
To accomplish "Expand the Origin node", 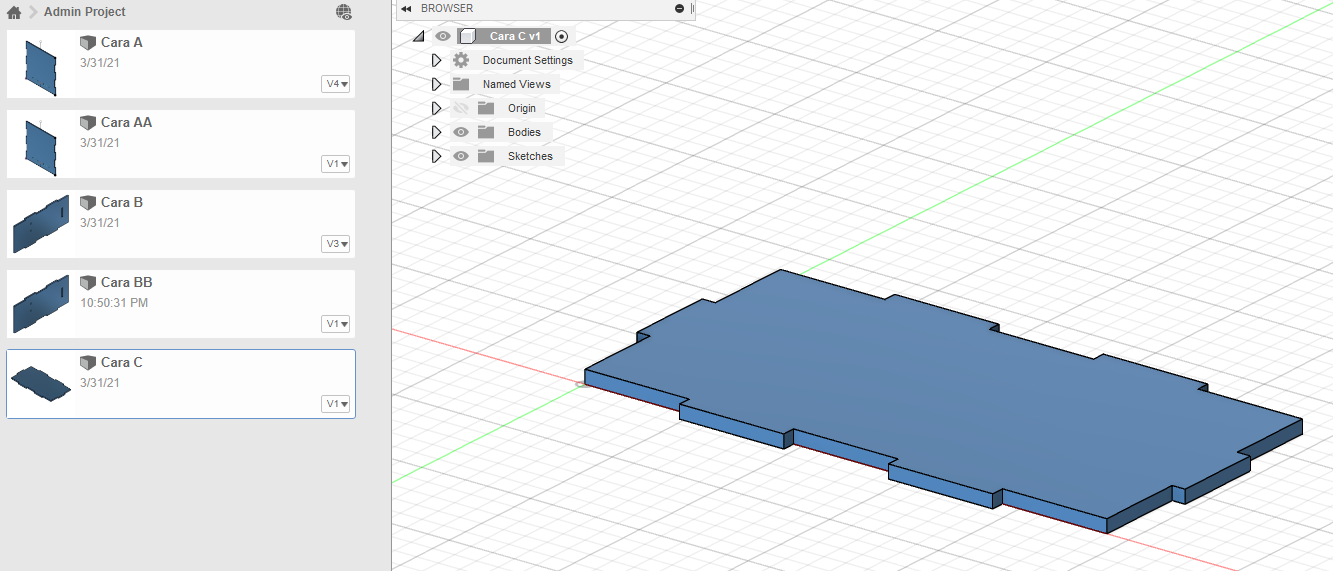I will pyautogui.click(x=436, y=108).
